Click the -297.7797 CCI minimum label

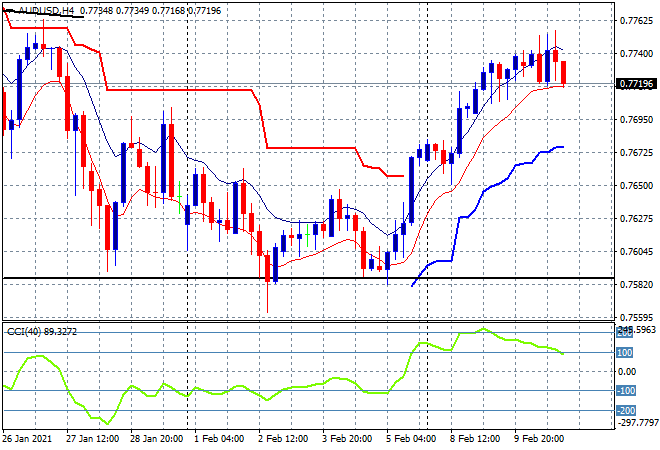pyautogui.click(x=637, y=423)
